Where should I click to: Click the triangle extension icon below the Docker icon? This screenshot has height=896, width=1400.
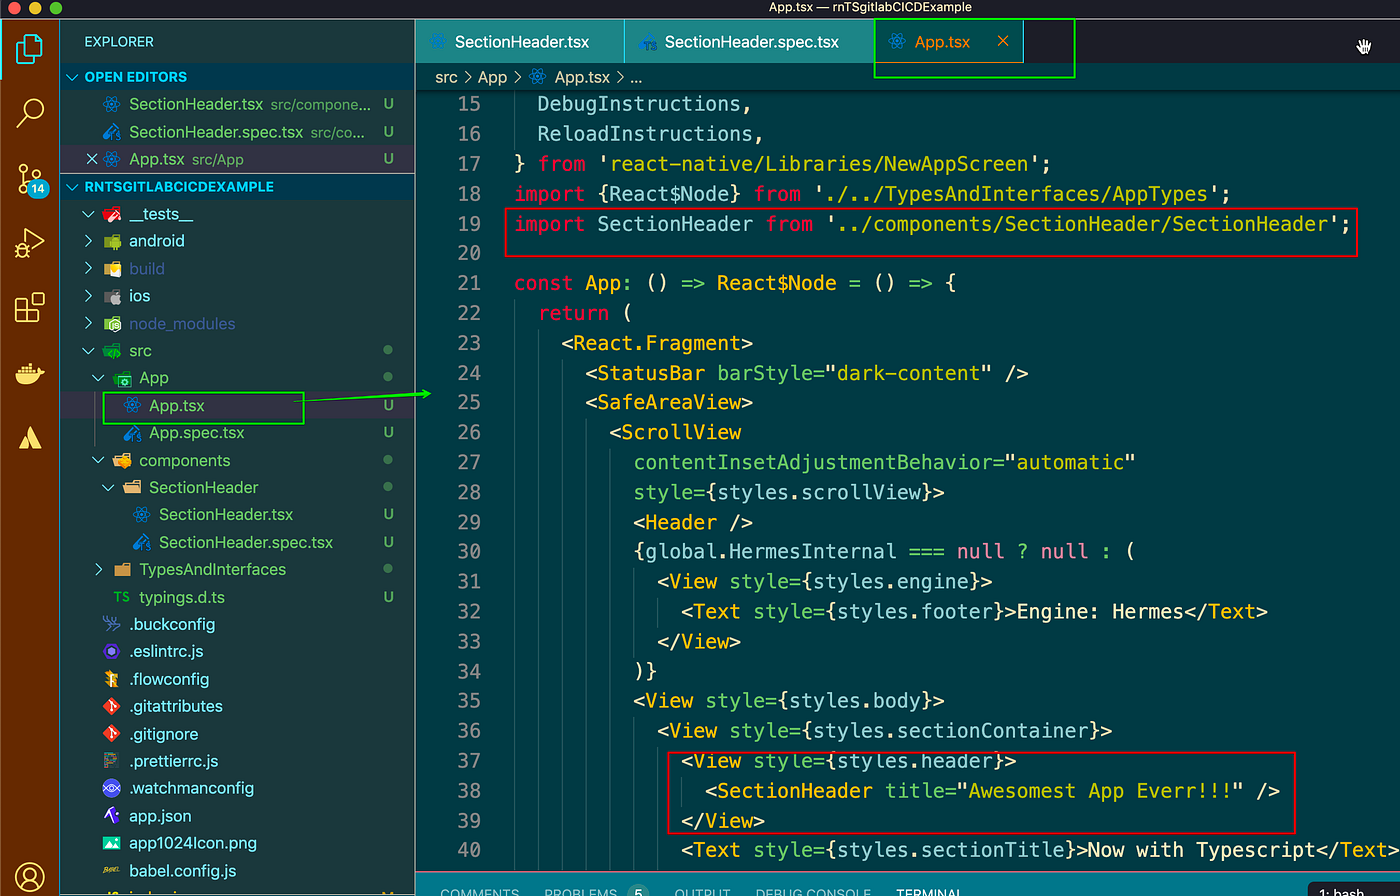[x=30, y=437]
